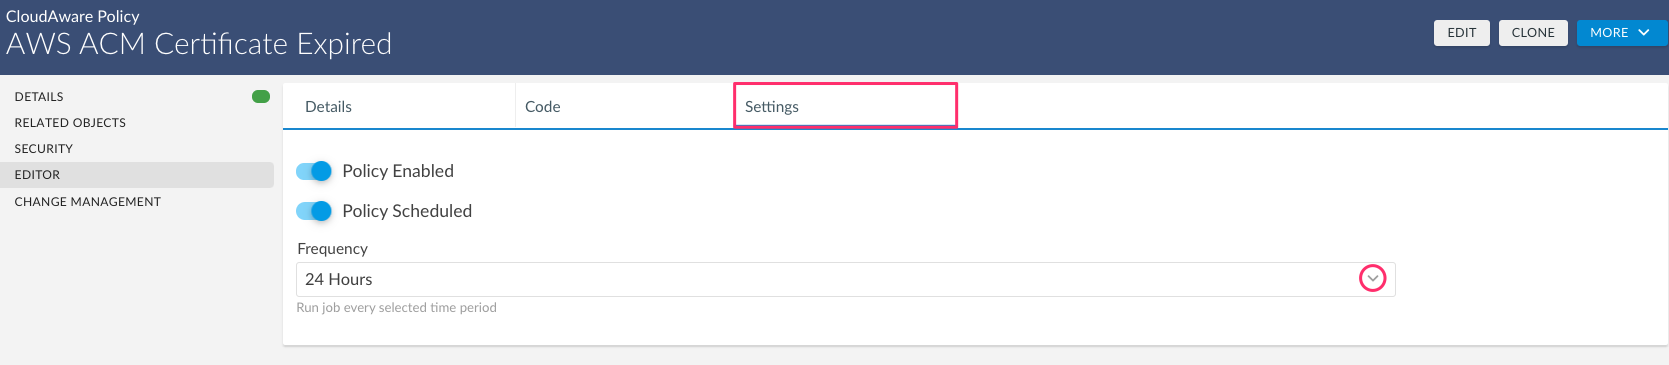
Task: Toggle the Policy Enabled switch
Action: 314,171
